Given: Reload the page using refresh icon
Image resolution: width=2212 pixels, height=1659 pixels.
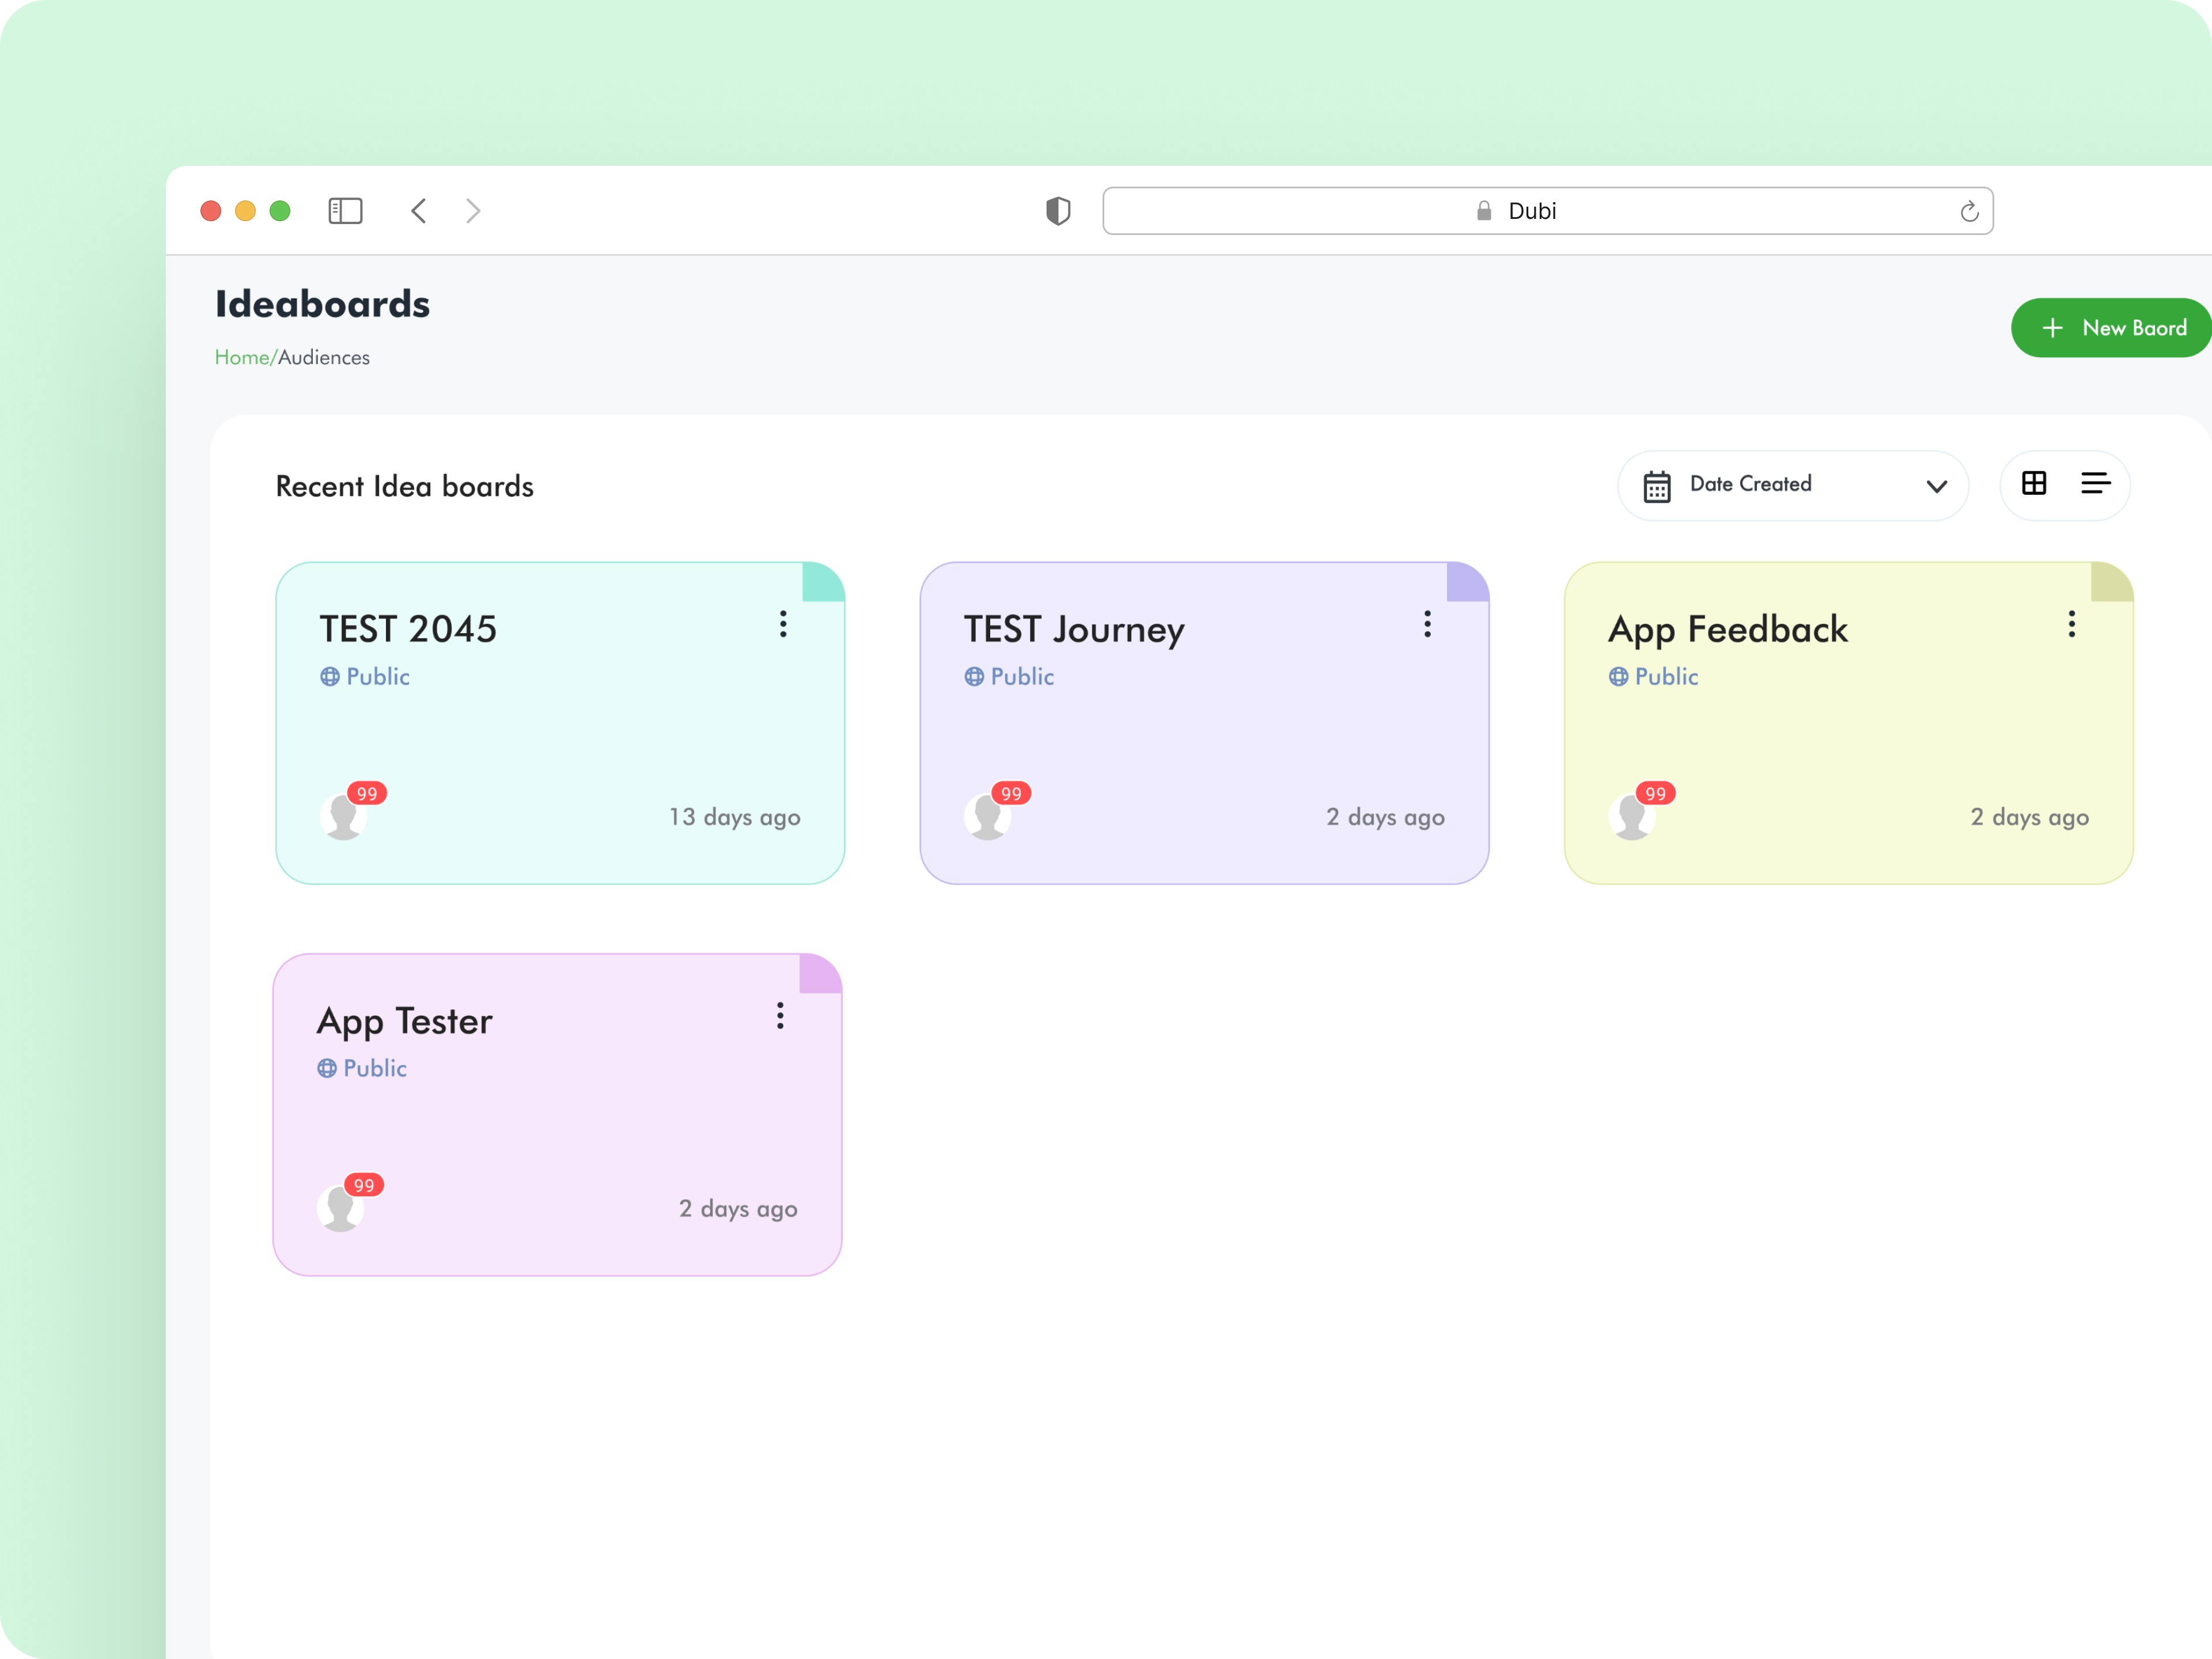Looking at the screenshot, I should point(1970,210).
